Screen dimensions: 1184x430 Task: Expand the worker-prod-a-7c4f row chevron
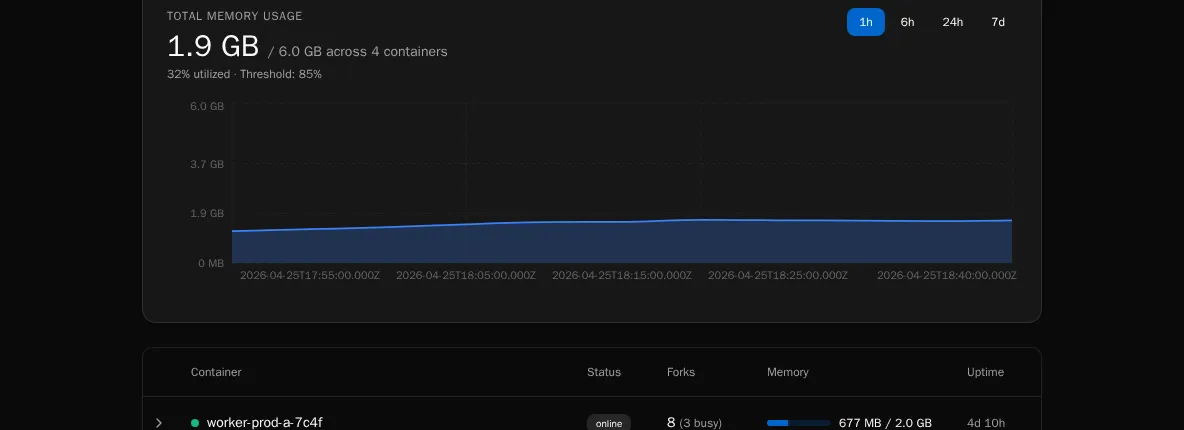click(x=159, y=423)
